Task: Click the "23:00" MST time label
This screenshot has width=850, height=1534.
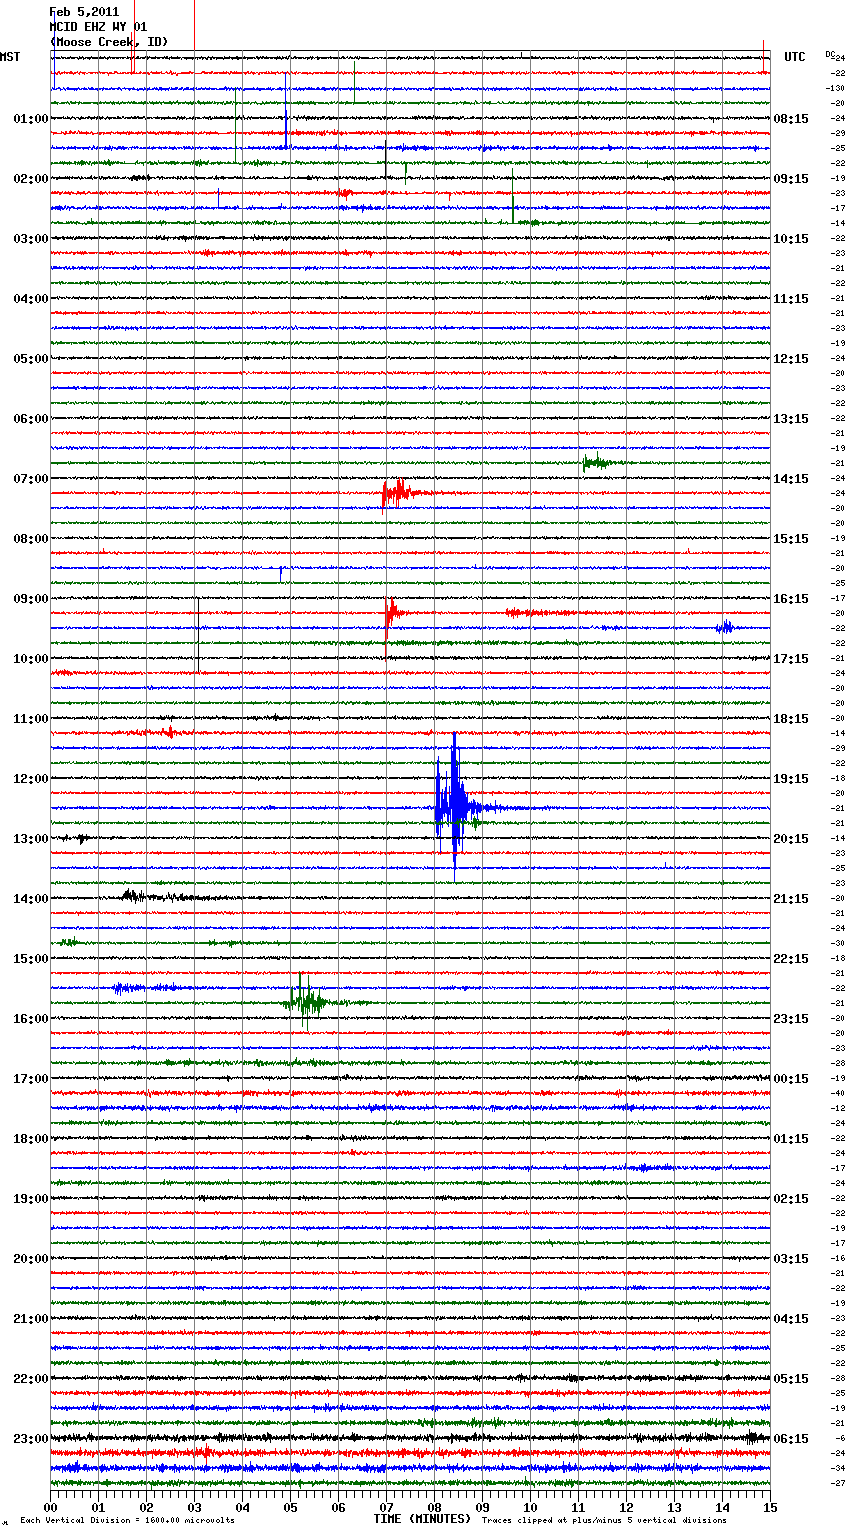Action: [x=31, y=1439]
